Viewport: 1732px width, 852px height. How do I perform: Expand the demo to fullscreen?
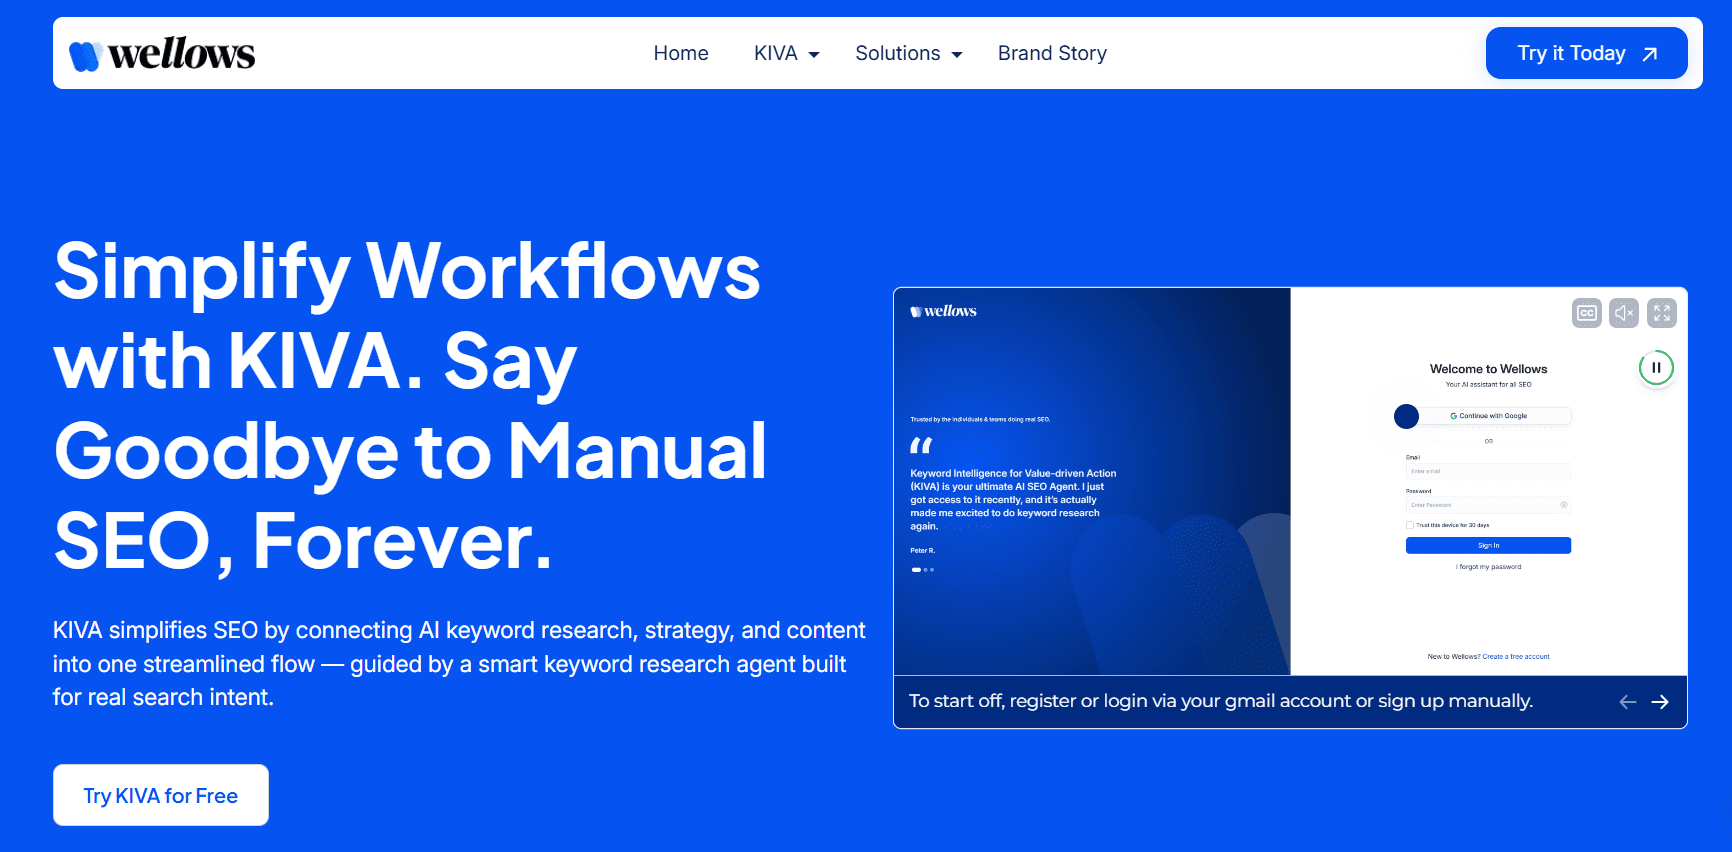point(1661,313)
